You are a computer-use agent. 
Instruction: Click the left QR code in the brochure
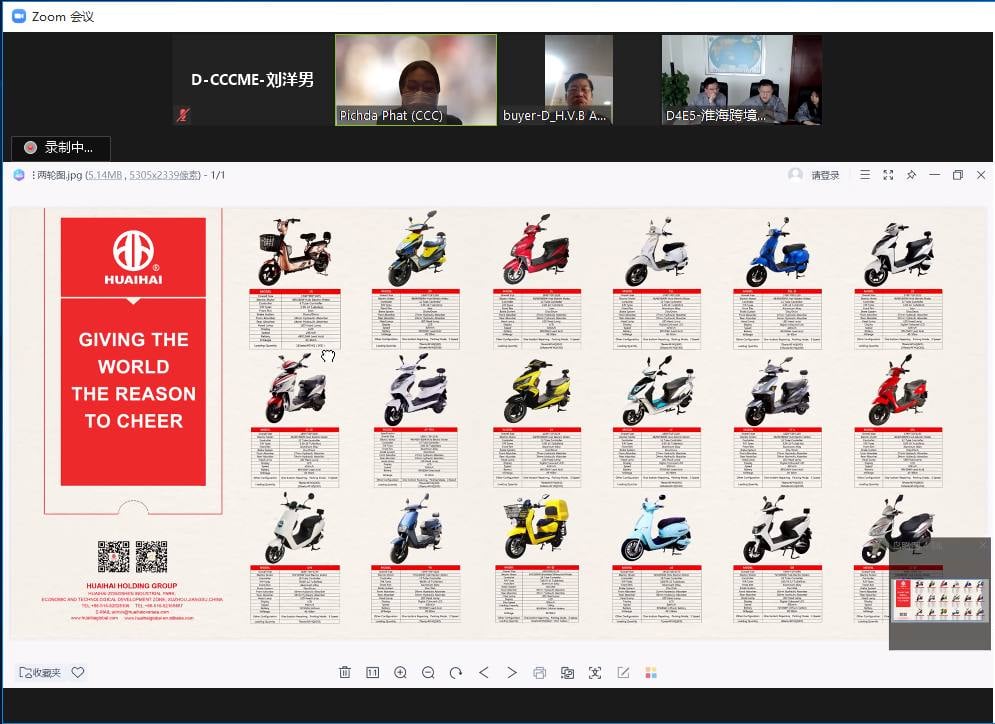pos(114,556)
